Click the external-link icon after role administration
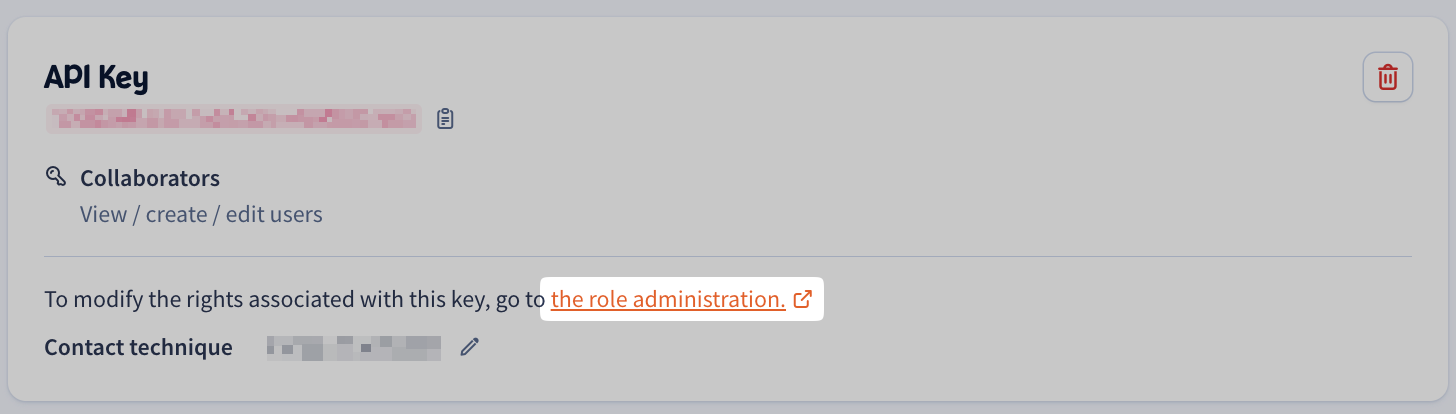Screen dimensions: 1456x414 click(x=802, y=299)
